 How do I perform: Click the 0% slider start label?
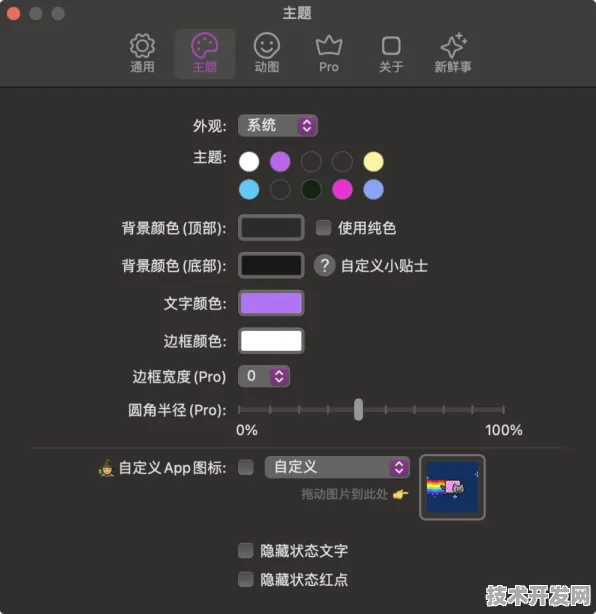click(x=247, y=430)
